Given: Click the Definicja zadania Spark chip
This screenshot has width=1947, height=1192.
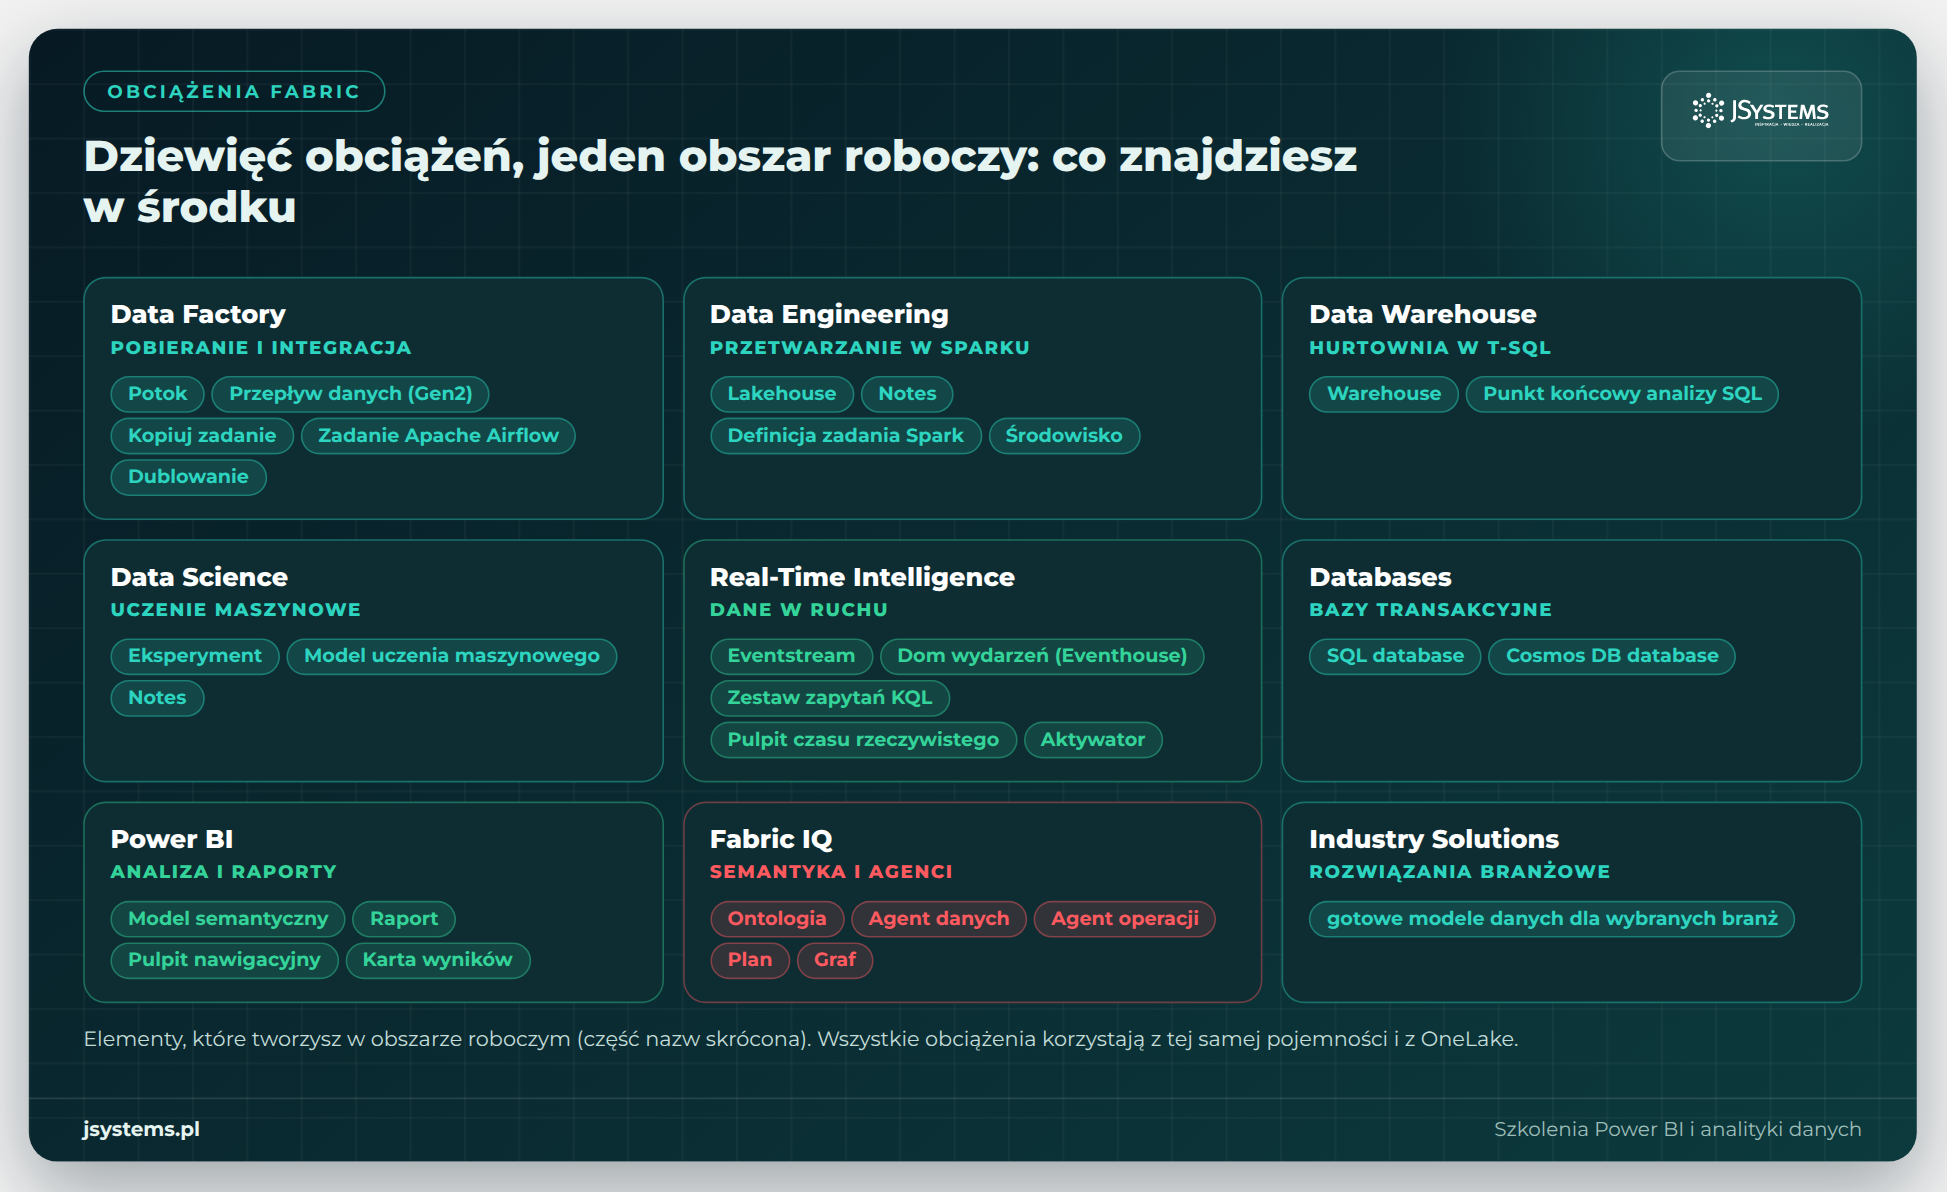Looking at the screenshot, I should pos(845,436).
